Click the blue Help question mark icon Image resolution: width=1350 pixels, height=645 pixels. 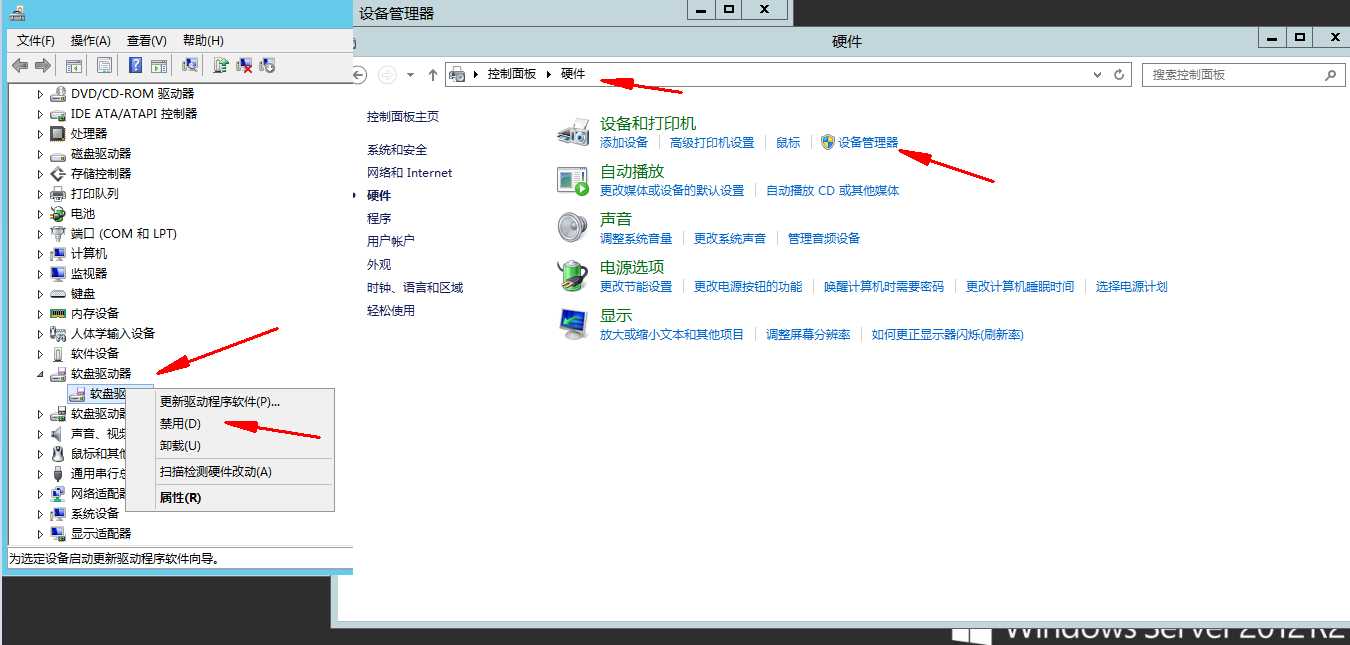(136, 65)
